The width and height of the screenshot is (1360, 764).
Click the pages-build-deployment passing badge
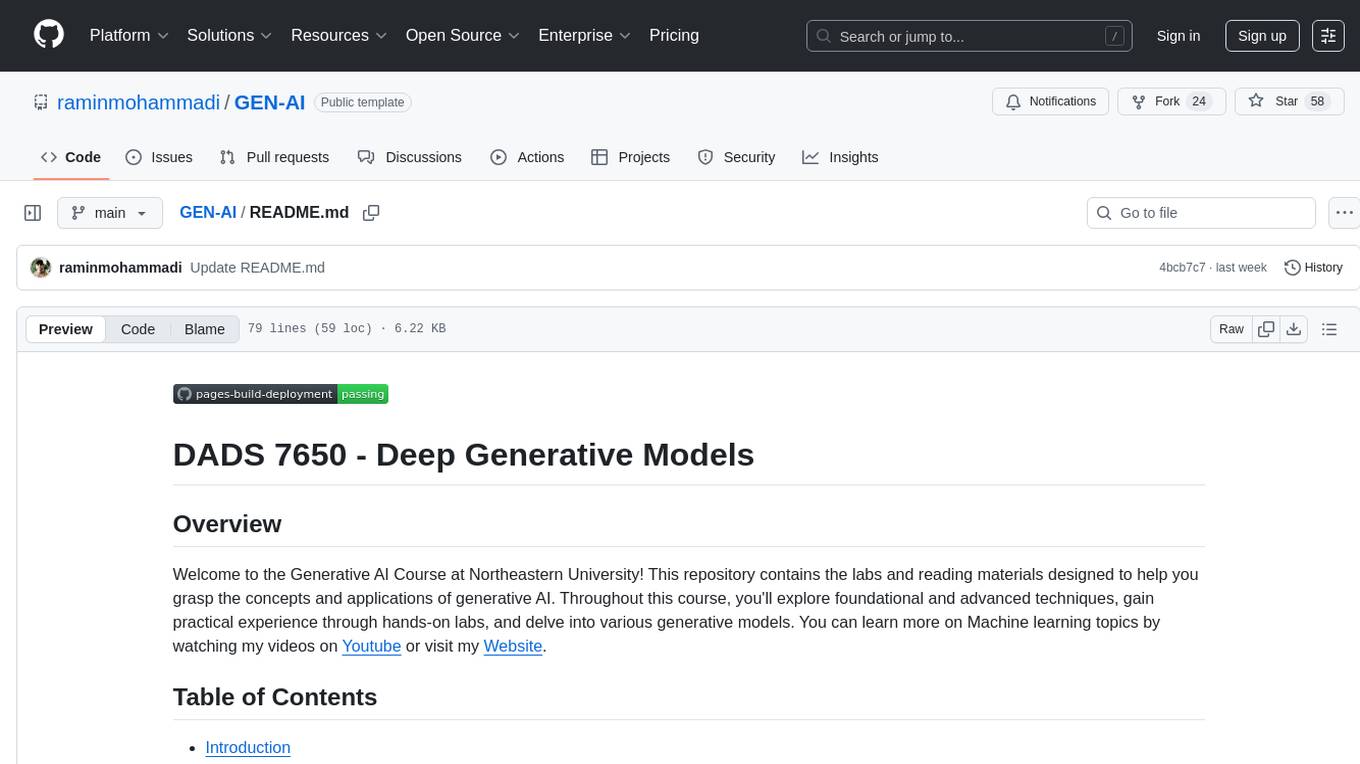click(280, 394)
